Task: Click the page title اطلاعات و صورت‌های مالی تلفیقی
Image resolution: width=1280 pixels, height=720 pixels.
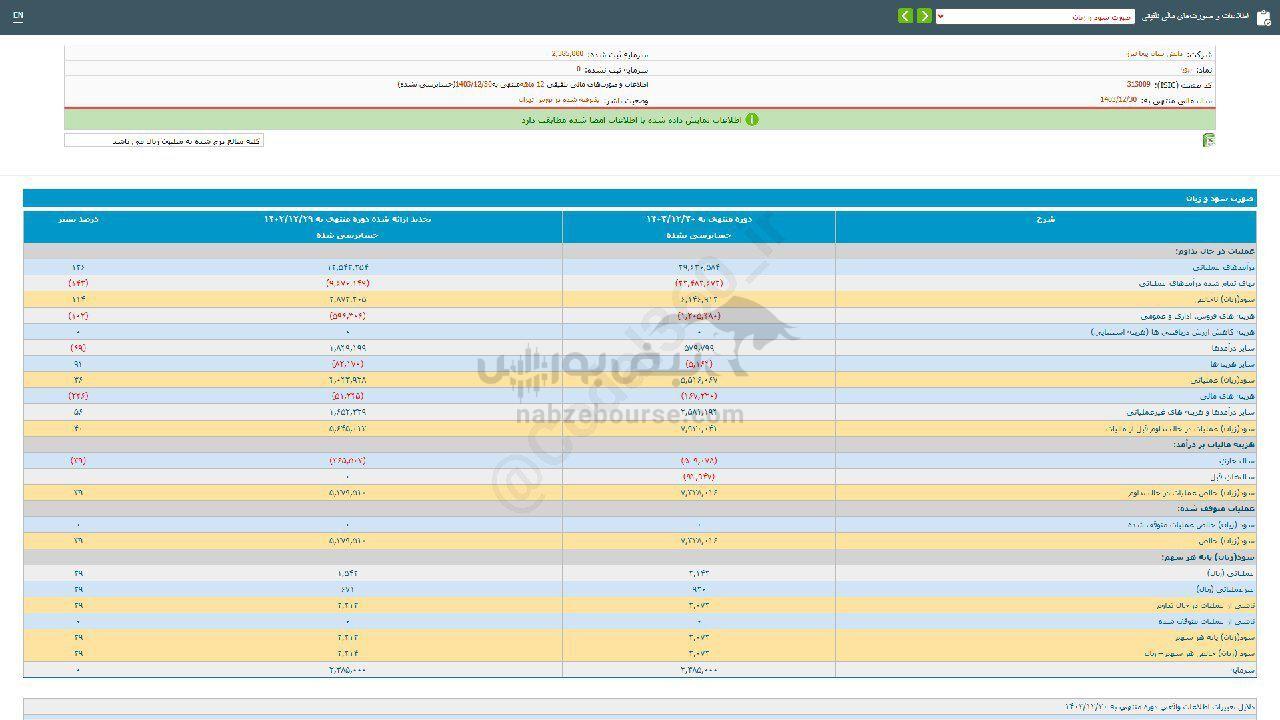Action: click(1194, 17)
